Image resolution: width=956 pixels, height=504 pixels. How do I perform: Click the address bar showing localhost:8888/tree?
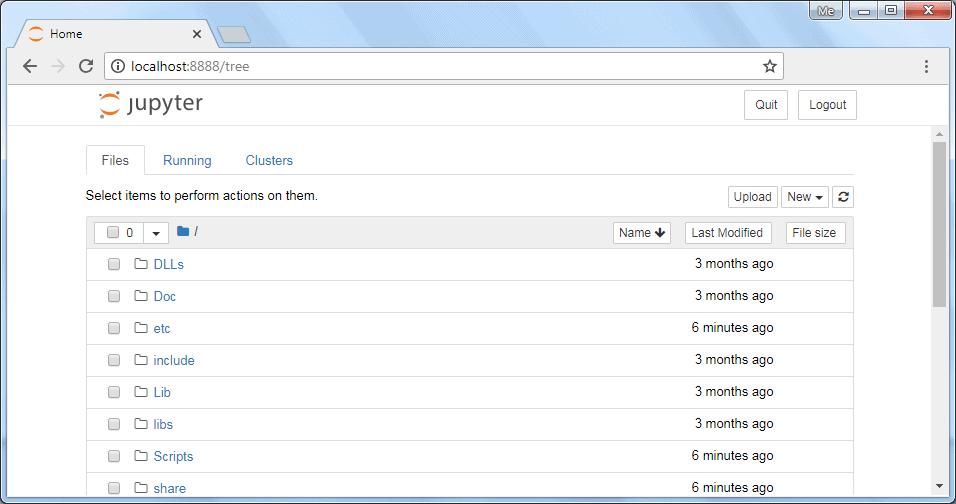point(440,66)
